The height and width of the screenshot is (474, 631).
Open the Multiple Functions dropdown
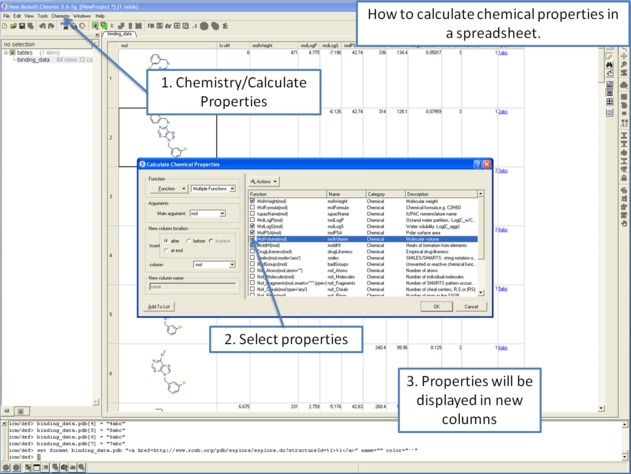point(214,188)
